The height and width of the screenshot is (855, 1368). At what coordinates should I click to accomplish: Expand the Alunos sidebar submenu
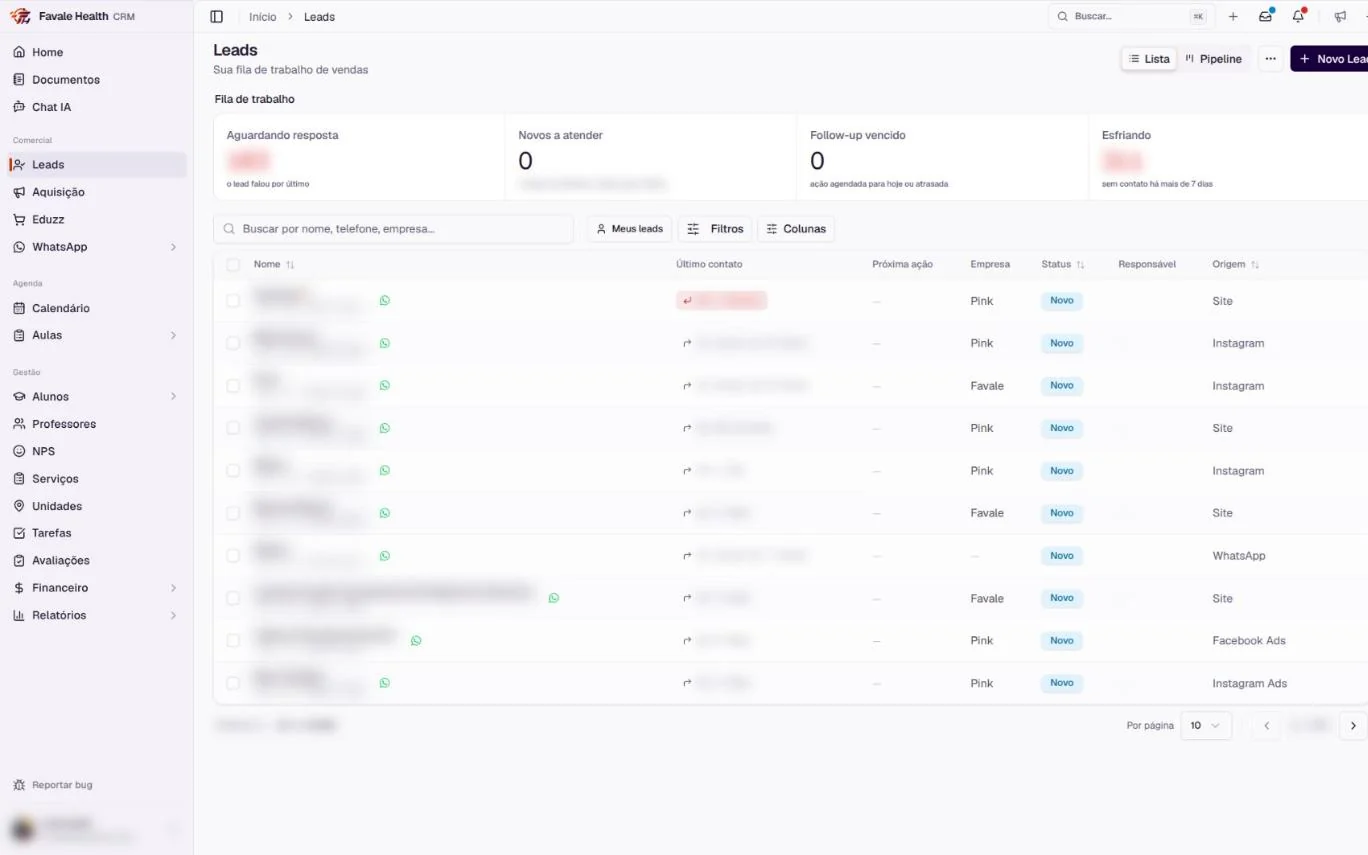click(173, 397)
